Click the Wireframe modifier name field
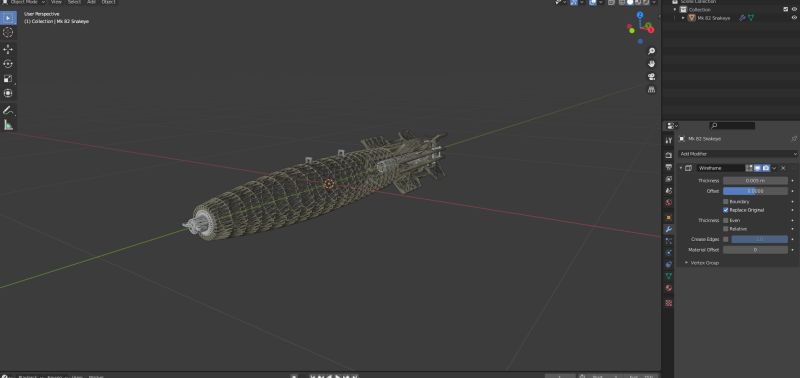This screenshot has height=378, width=800. point(720,168)
